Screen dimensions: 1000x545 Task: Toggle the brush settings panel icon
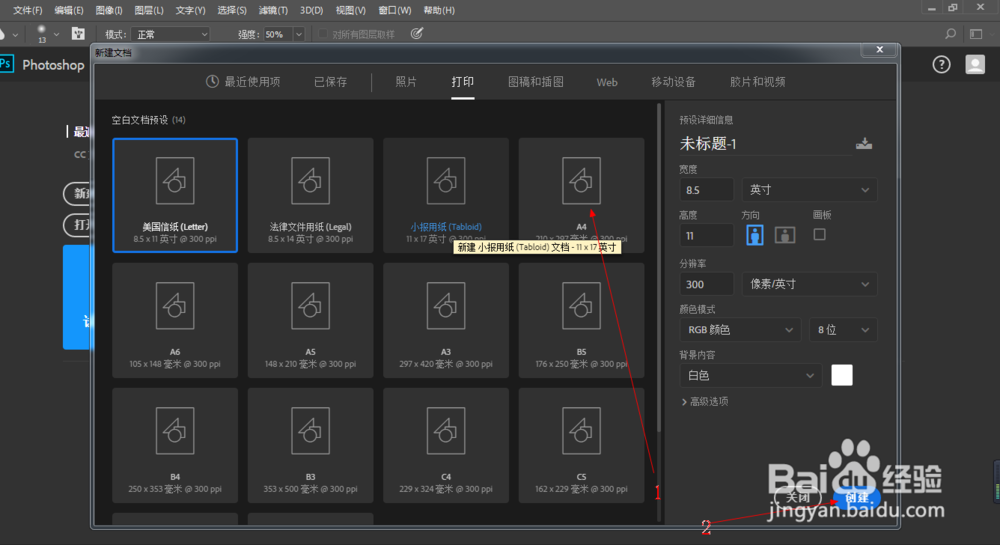pyautogui.click(x=78, y=34)
